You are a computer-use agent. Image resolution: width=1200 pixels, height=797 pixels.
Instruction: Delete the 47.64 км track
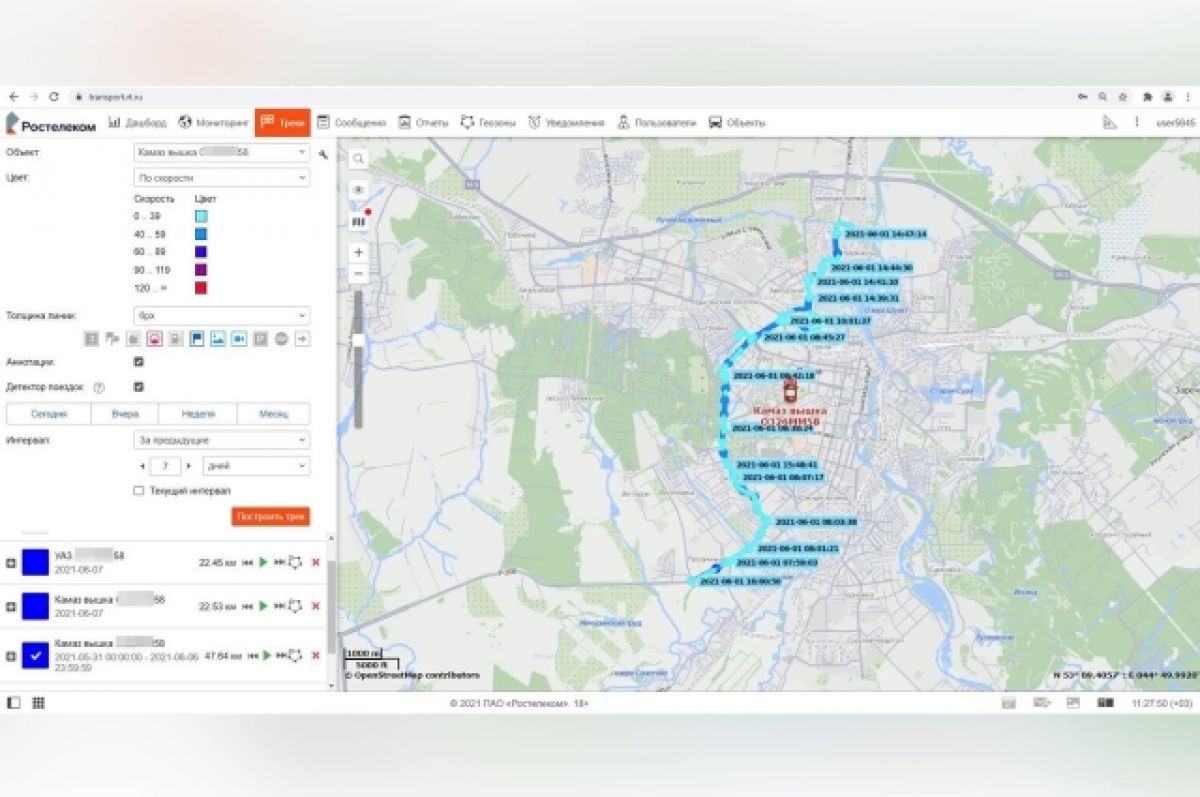[x=316, y=656]
